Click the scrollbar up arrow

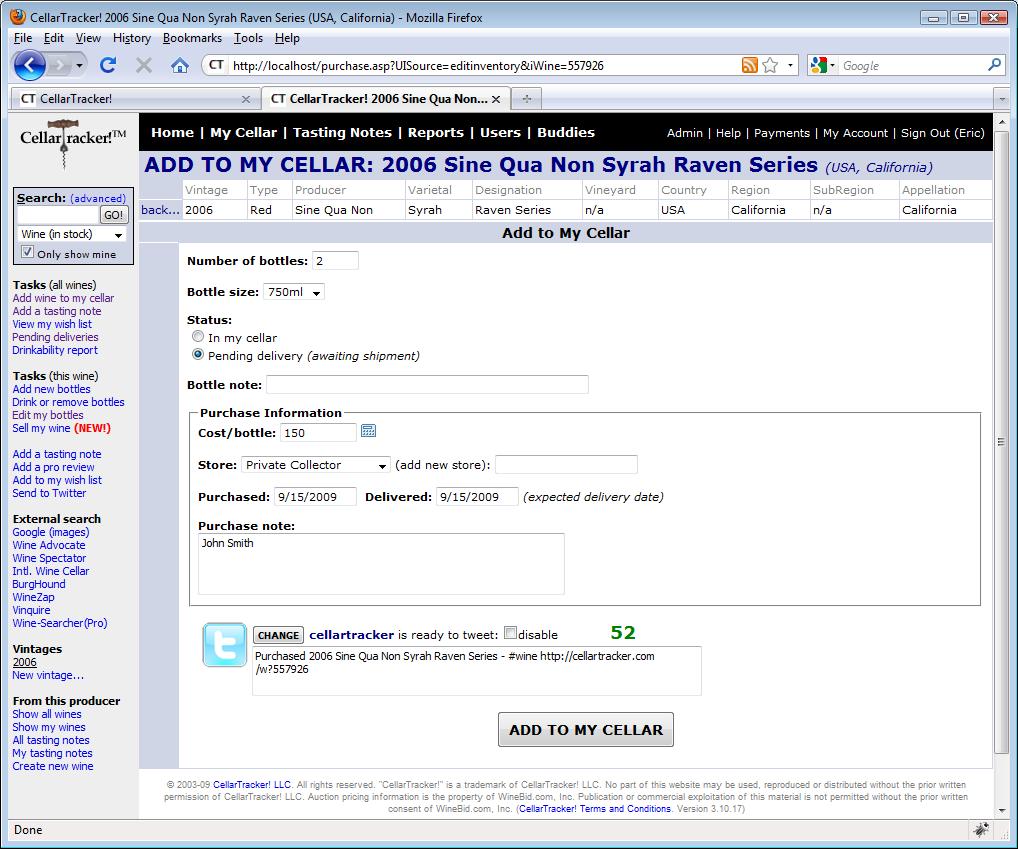pyautogui.click(x=1001, y=121)
